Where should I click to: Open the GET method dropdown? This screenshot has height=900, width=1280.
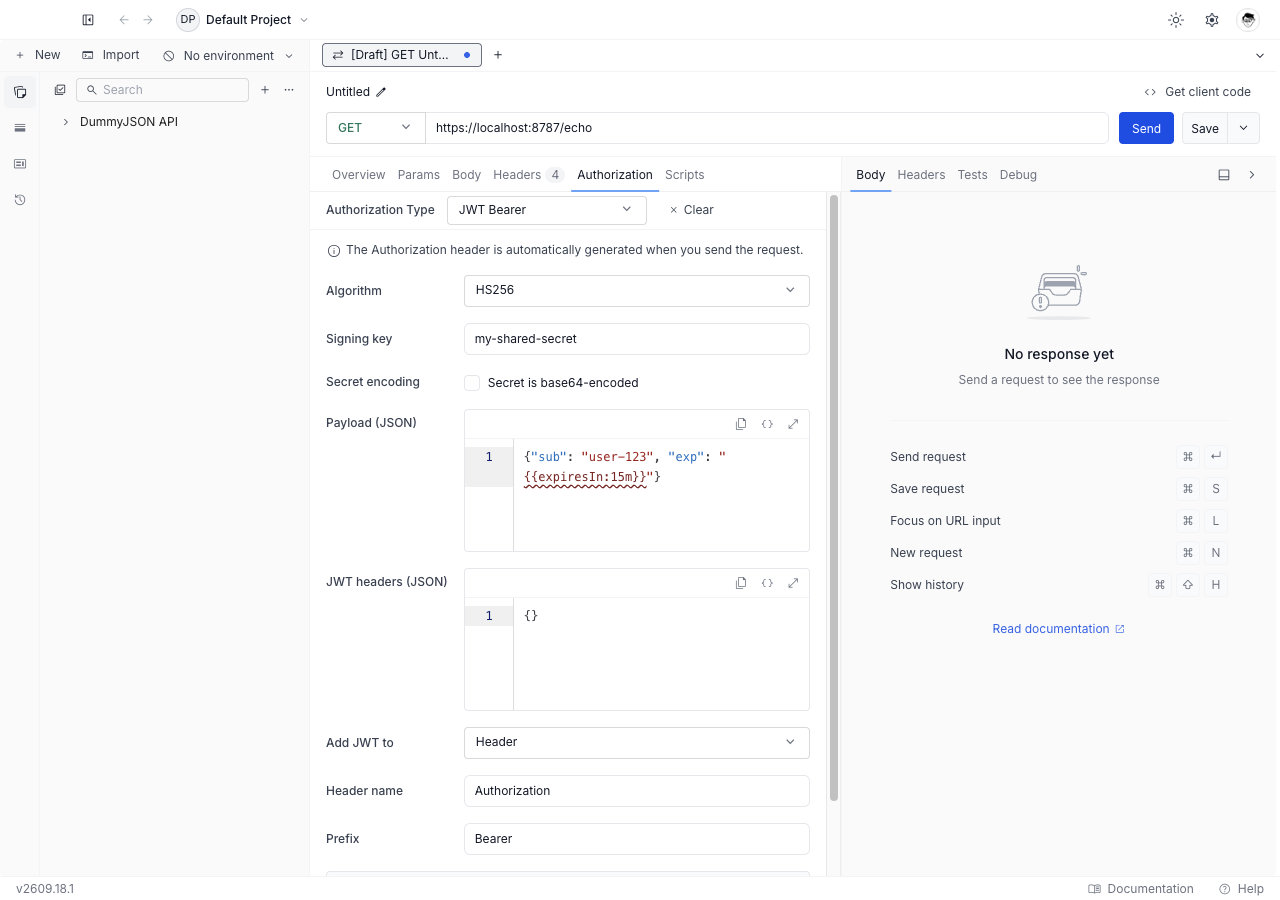coord(375,128)
